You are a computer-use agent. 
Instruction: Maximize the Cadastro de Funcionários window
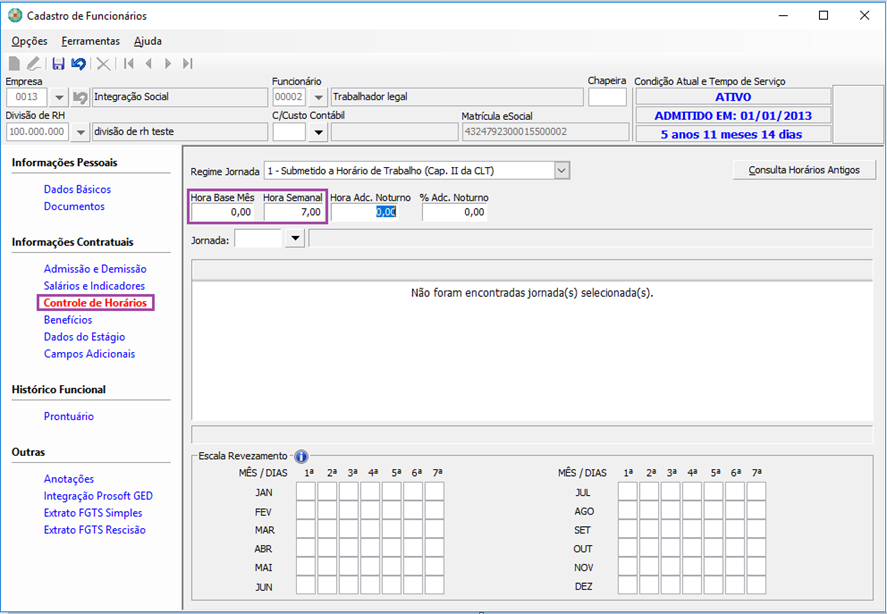click(x=824, y=15)
